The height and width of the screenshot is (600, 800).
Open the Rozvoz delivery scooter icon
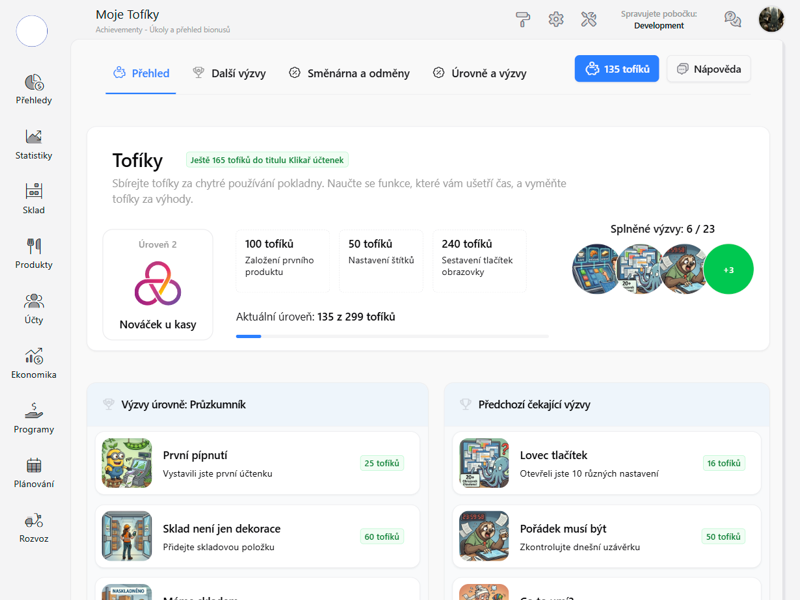[34, 520]
